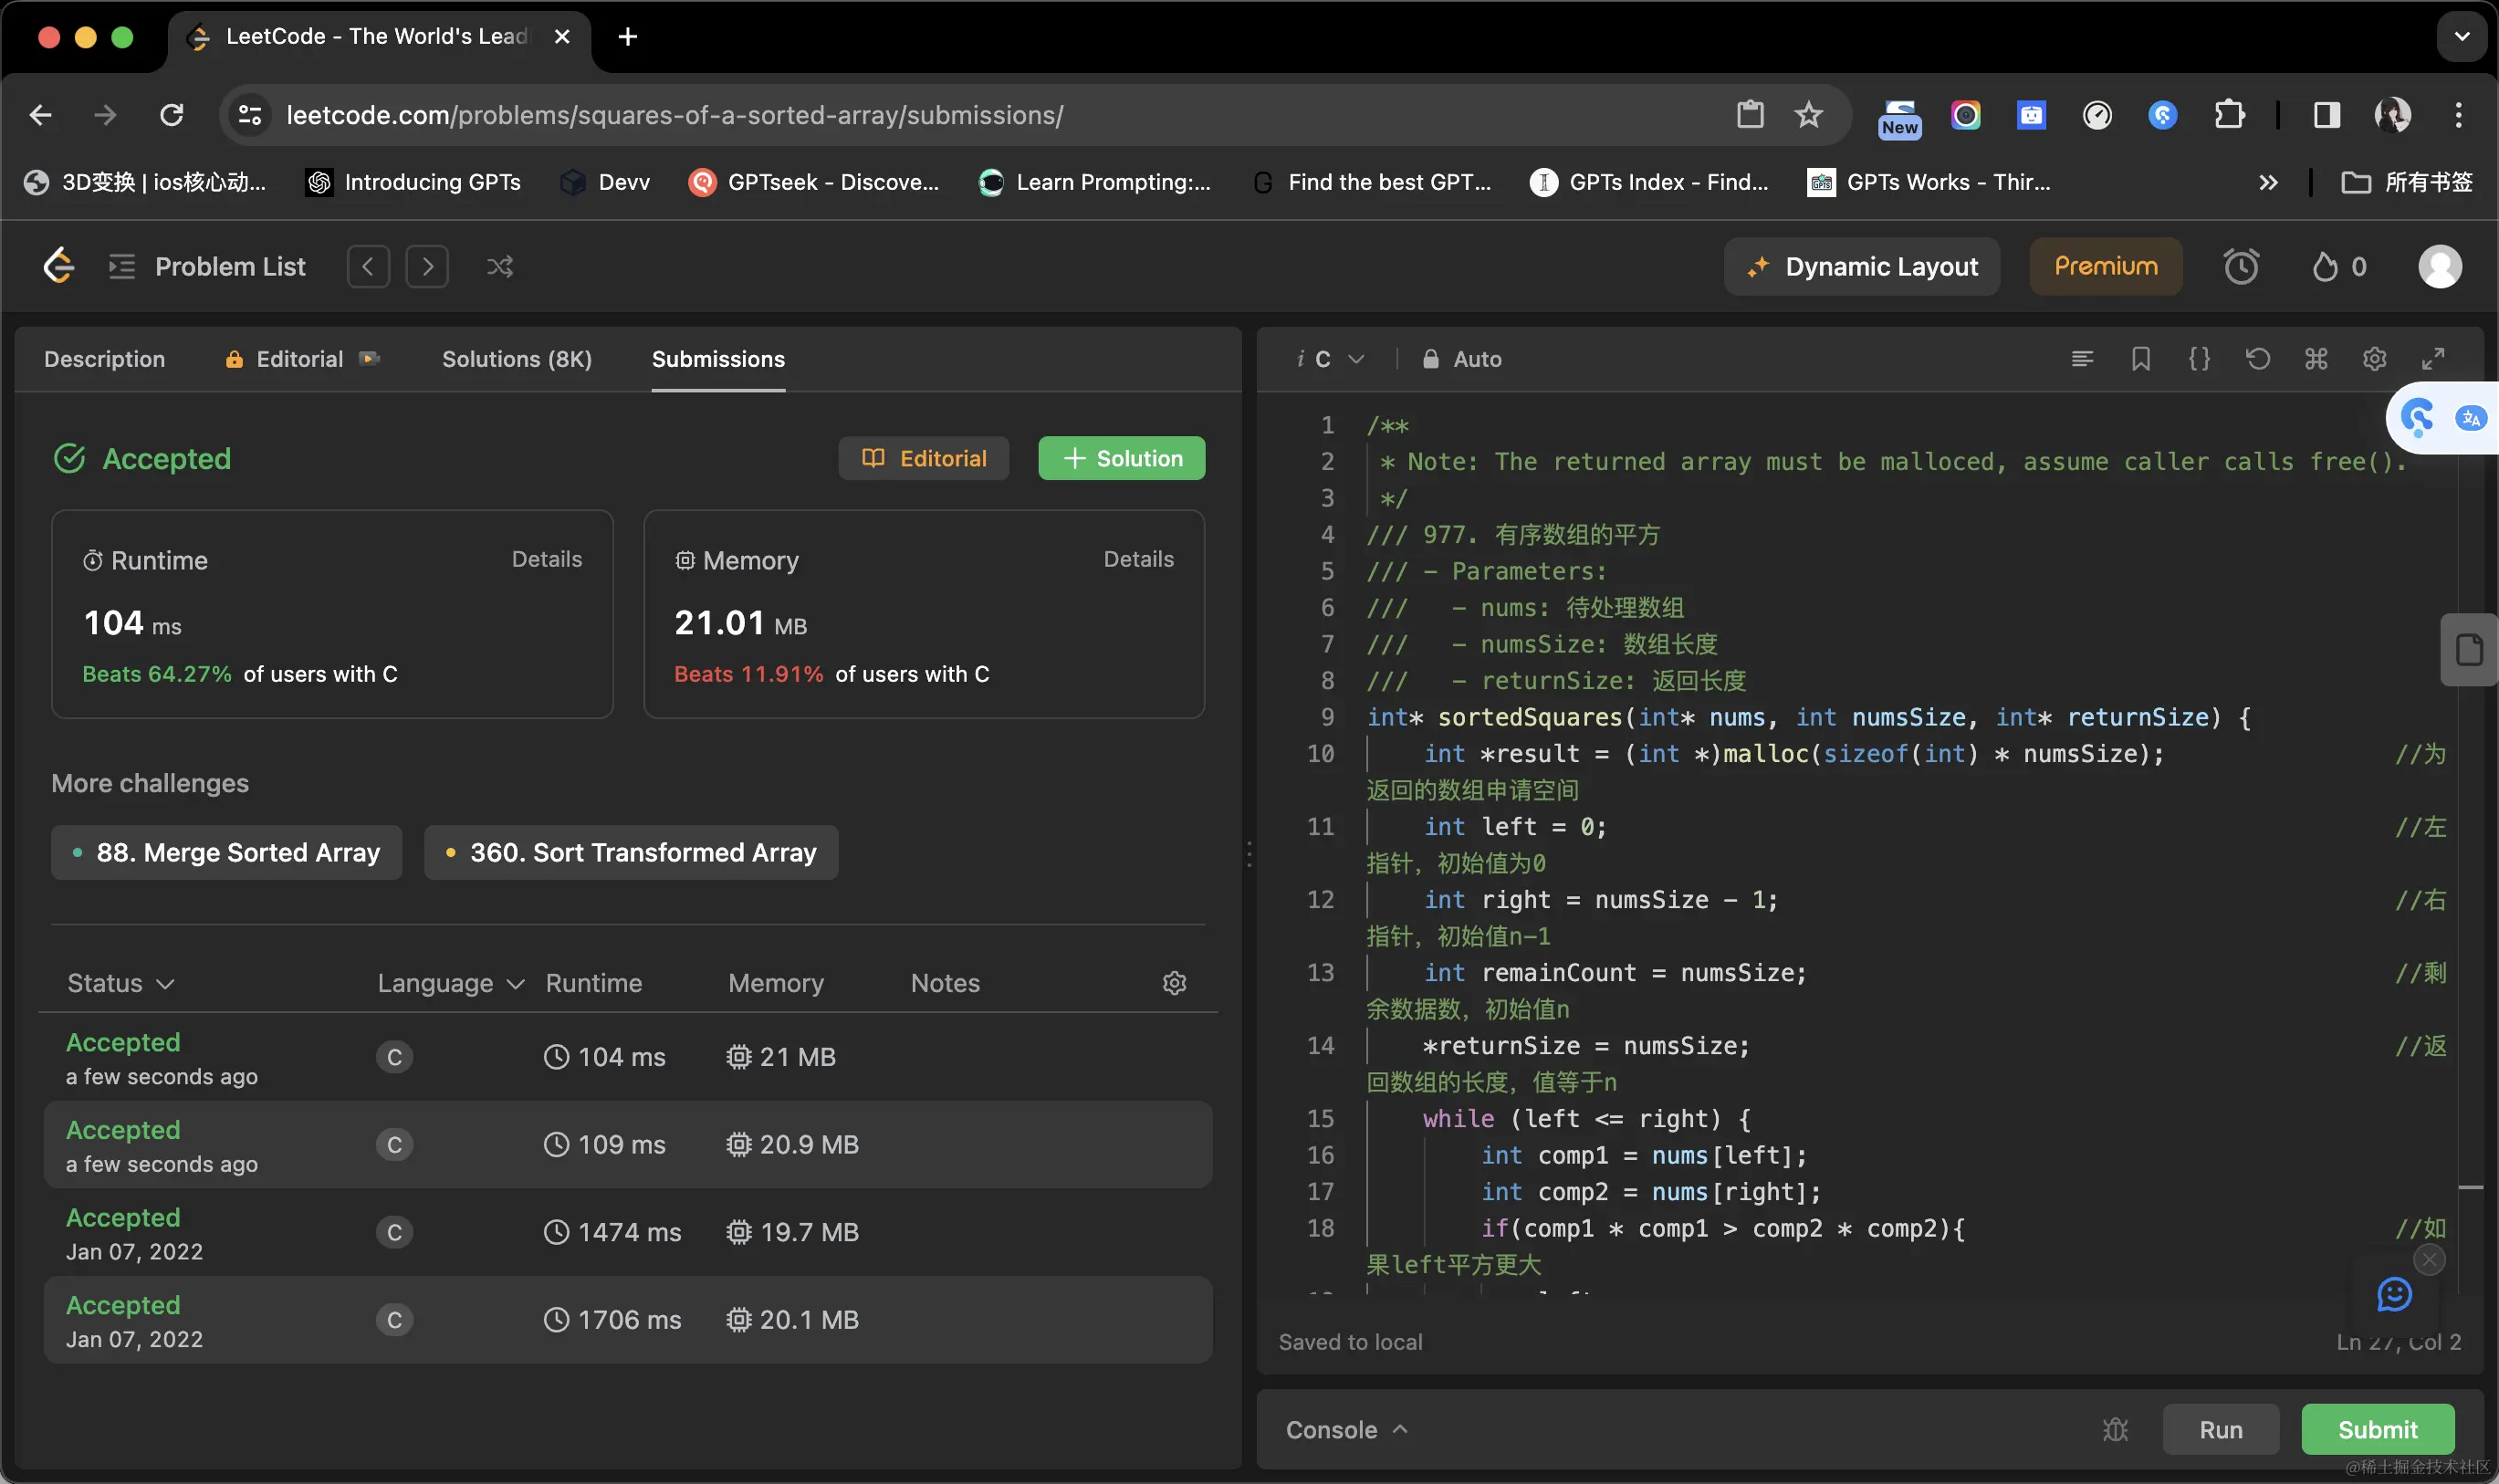
Task: Open editor settings gear icon
Action: click(2374, 359)
